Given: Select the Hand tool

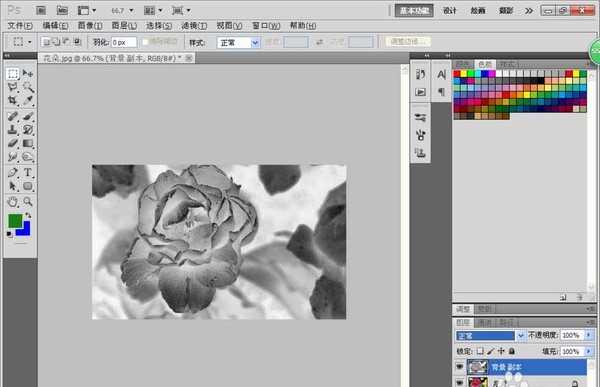Looking at the screenshot, I should point(13,201).
